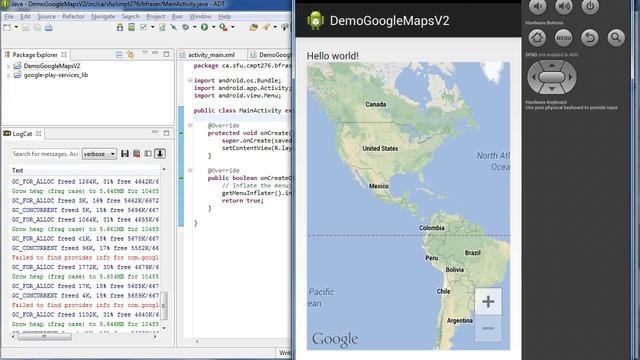Open the Refactor menu
This screenshot has width=640, height=360.
pyautogui.click(x=73, y=16)
